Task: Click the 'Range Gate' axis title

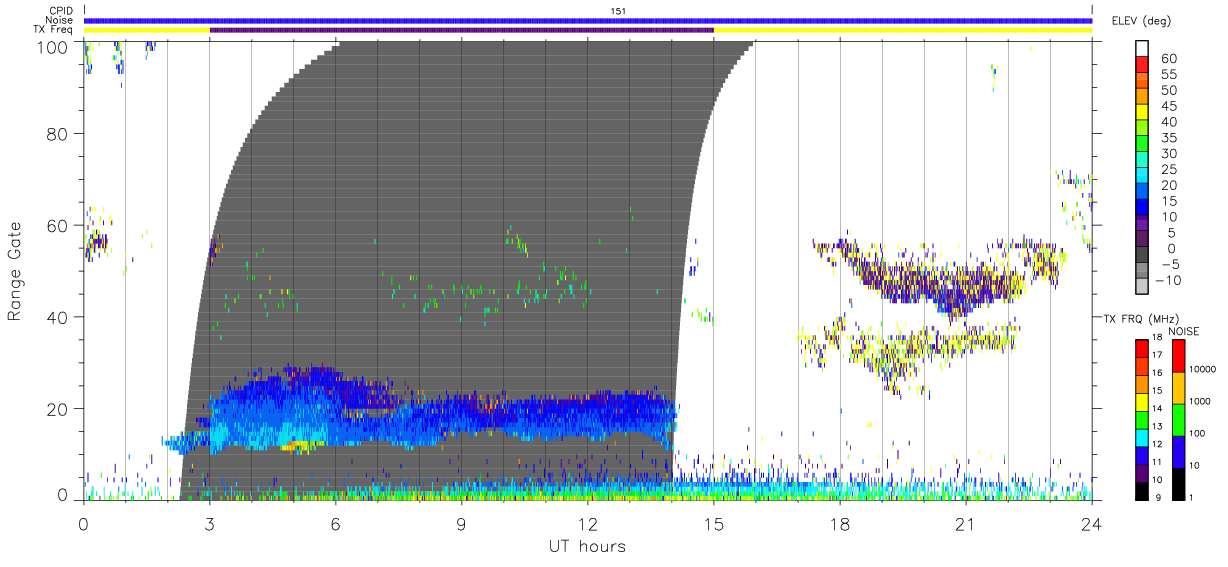Action: coord(15,271)
